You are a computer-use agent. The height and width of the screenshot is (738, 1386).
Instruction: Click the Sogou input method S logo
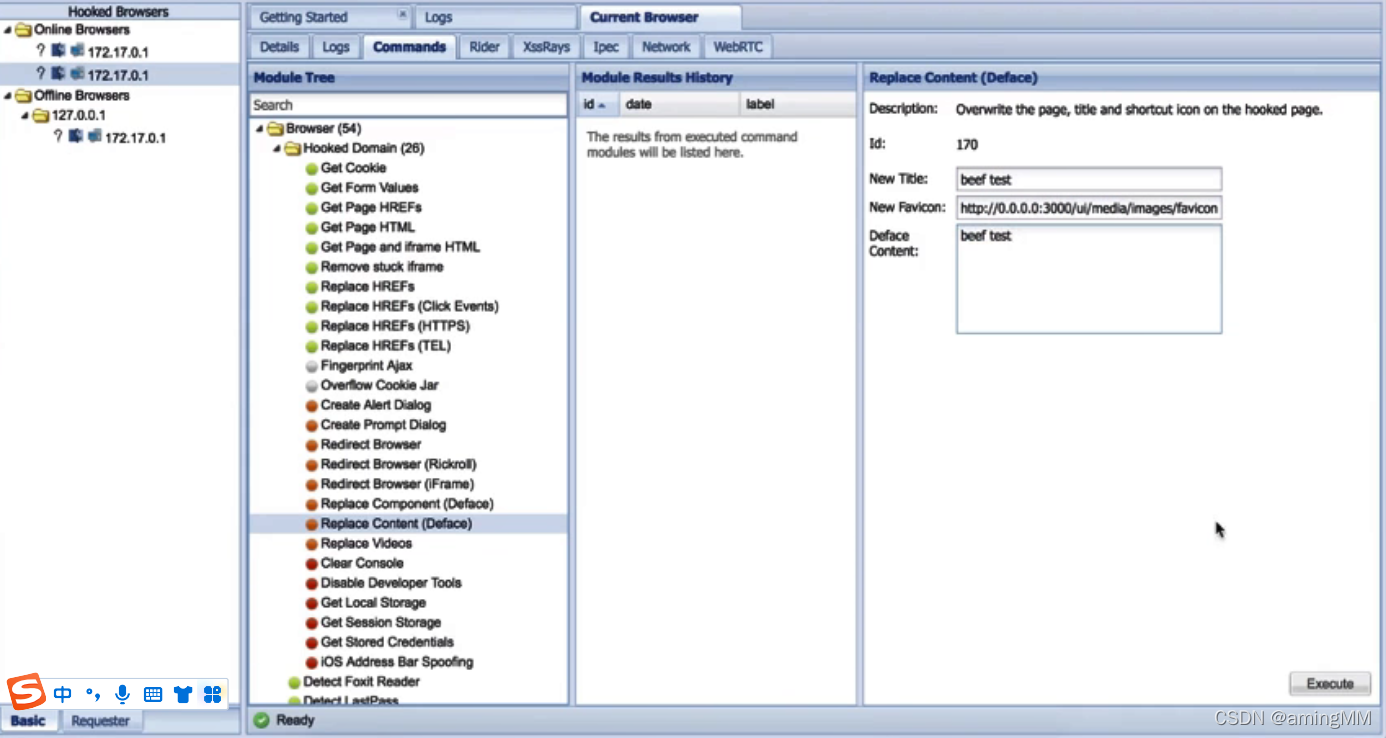[x=26, y=692]
